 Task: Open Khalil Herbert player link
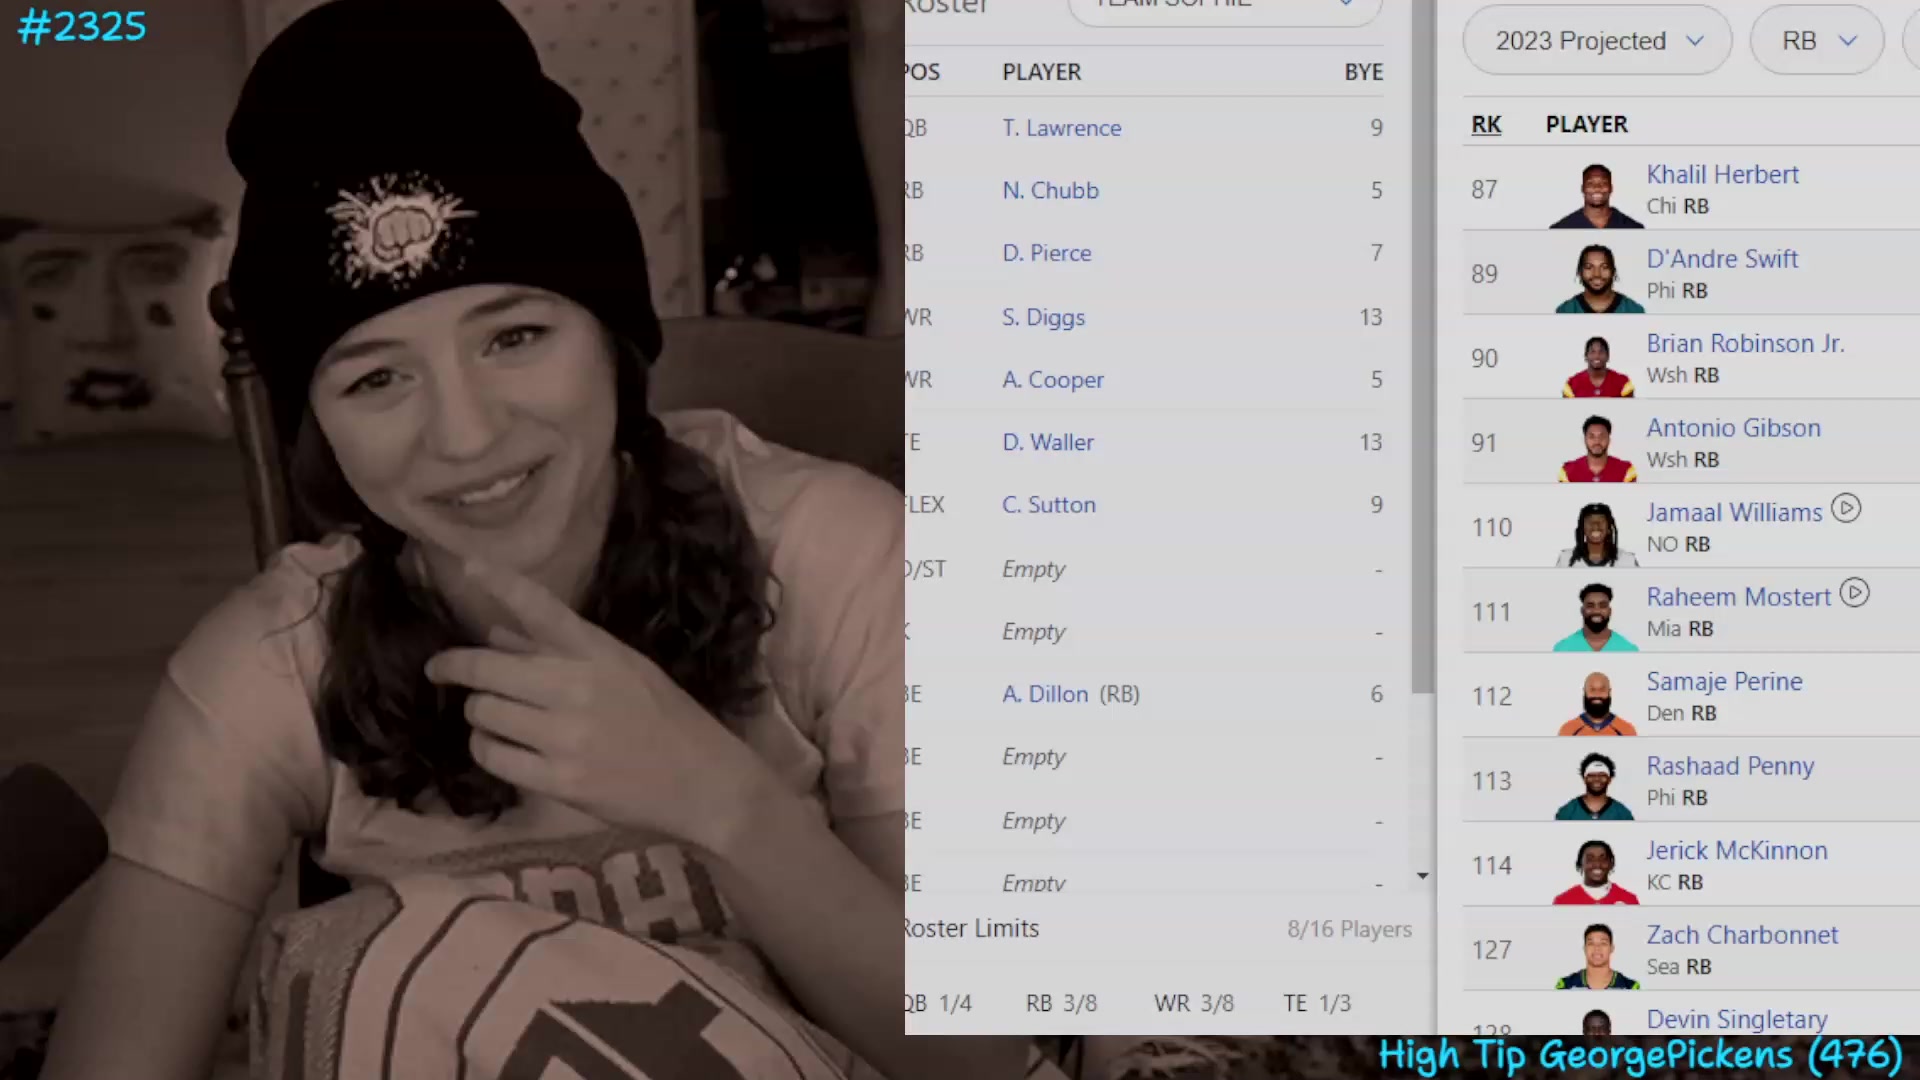1722,175
